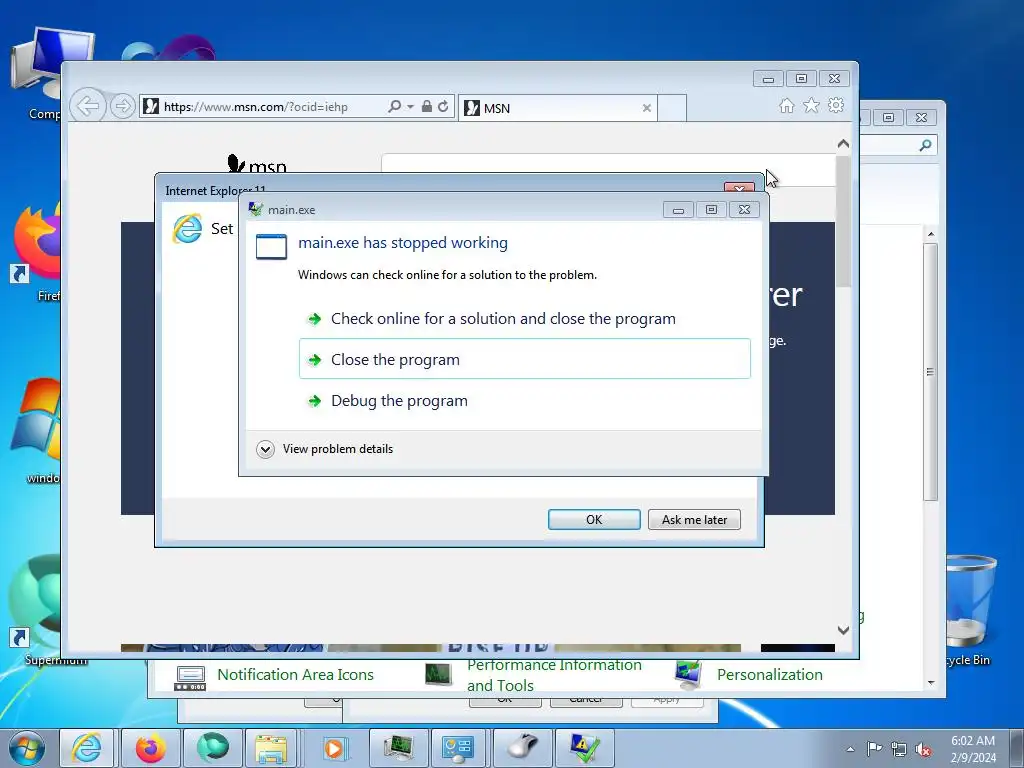Viewport: 1024px width, 768px height.
Task: Open Windows logo desktop shortcut
Action: (37, 431)
